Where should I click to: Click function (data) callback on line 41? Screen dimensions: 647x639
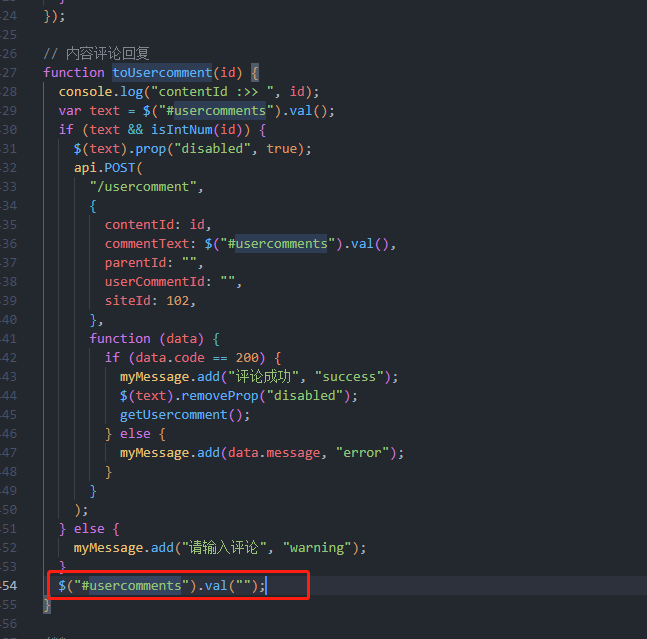[147, 339]
